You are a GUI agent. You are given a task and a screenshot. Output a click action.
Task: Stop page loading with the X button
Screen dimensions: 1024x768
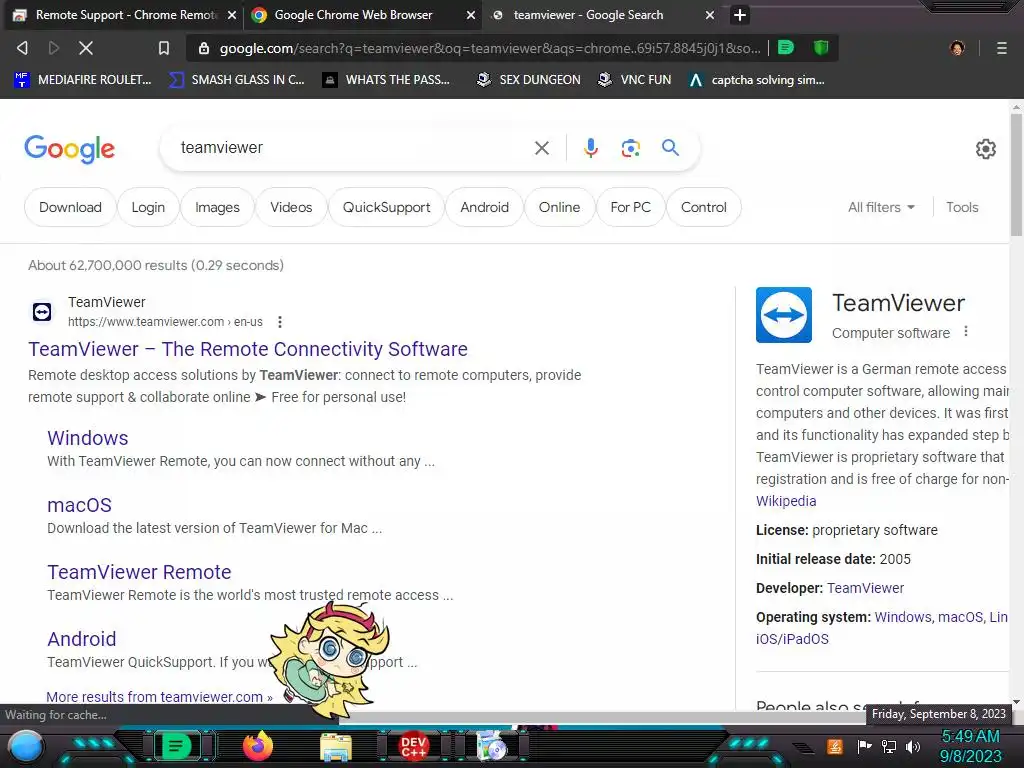click(86, 48)
